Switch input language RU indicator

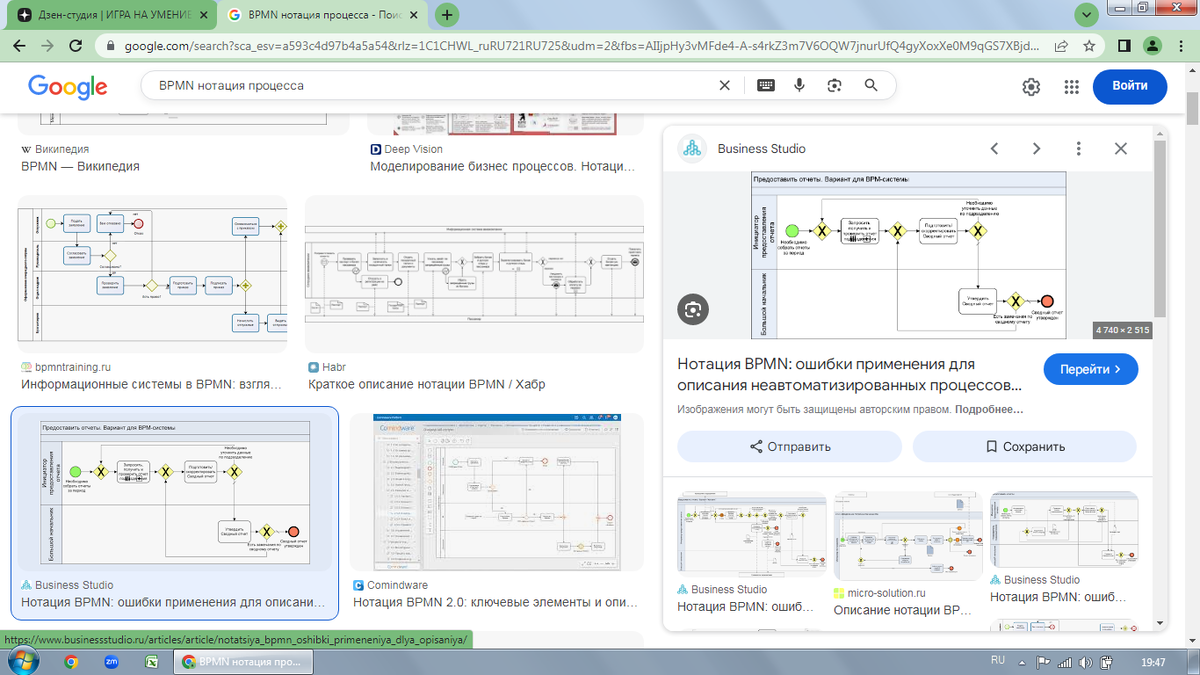pyautogui.click(x=997, y=661)
